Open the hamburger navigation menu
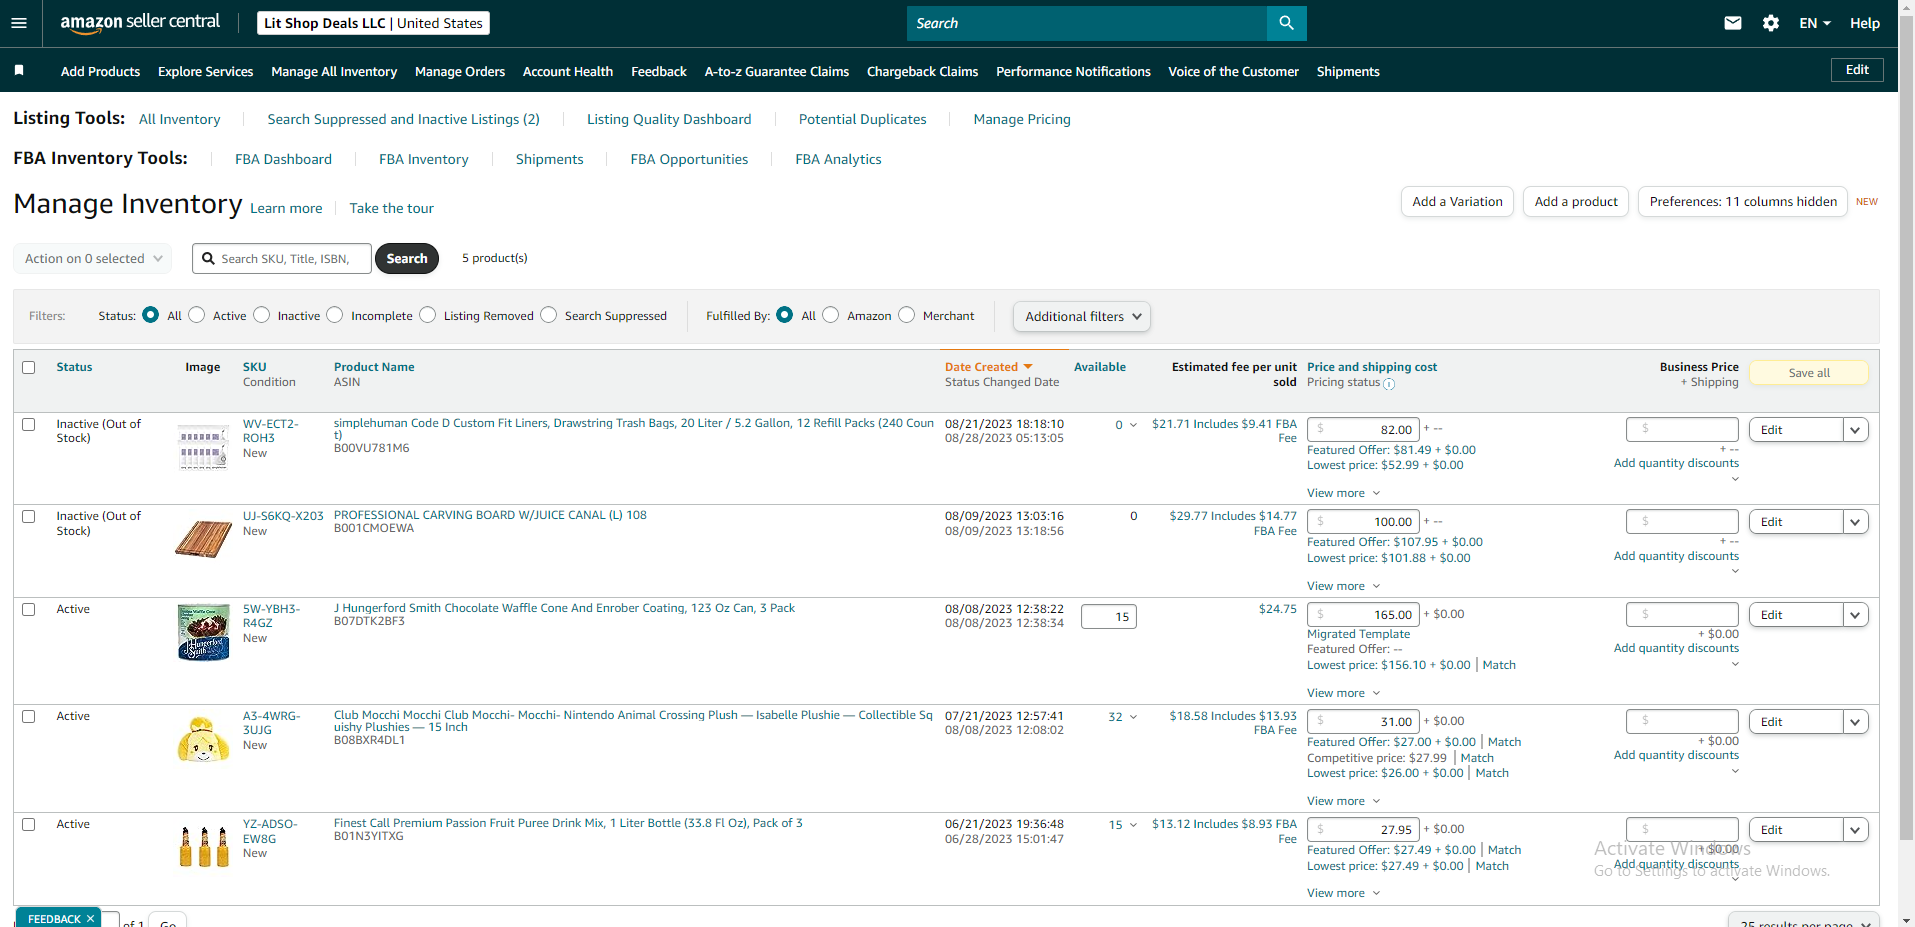Screen dimensions: 1915x927 point(19,23)
